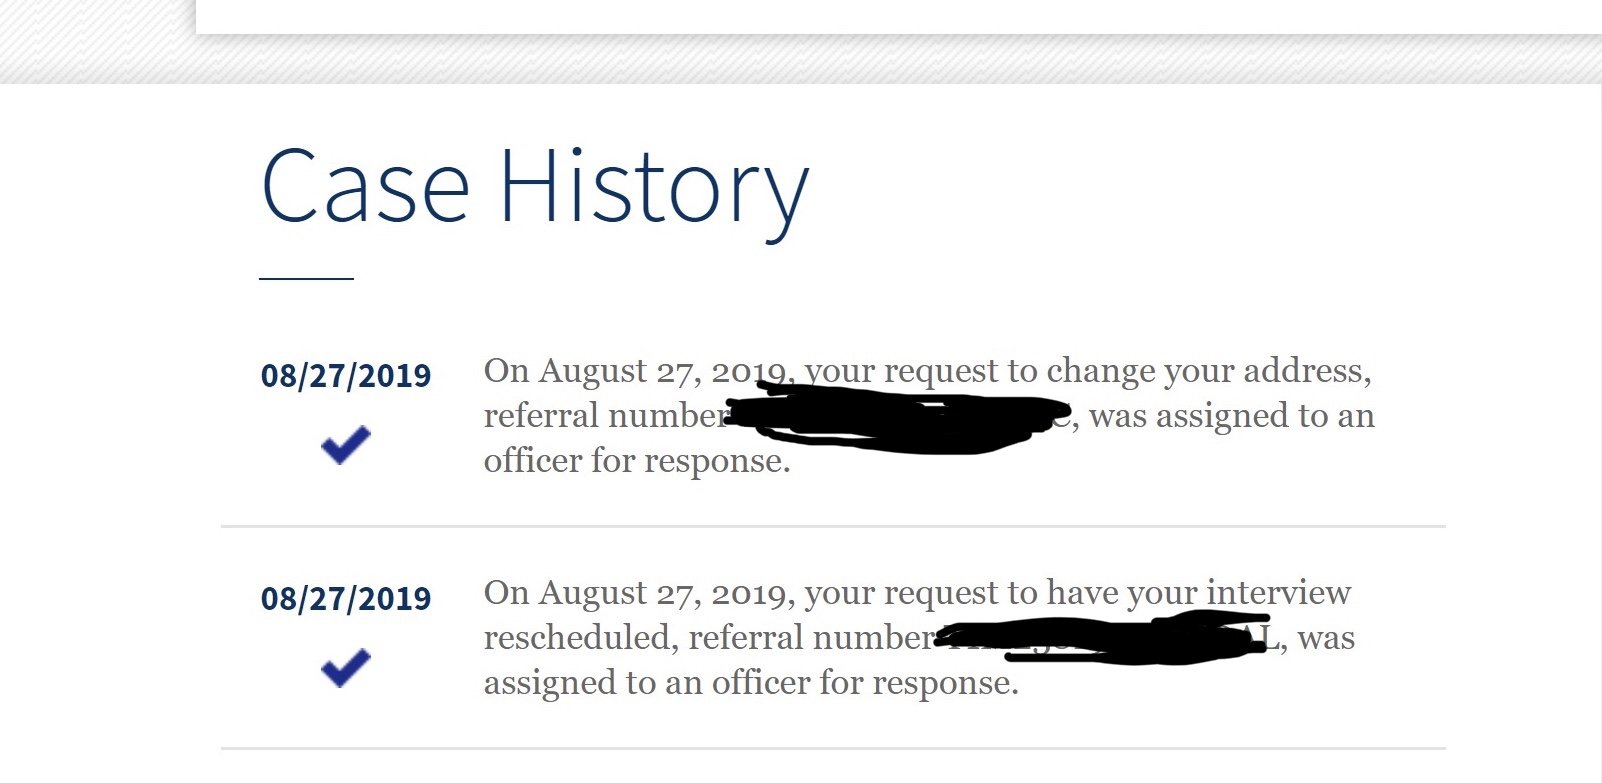
Task: Click 'assigned to an officer for response.' in second entry
Action: click(x=751, y=683)
